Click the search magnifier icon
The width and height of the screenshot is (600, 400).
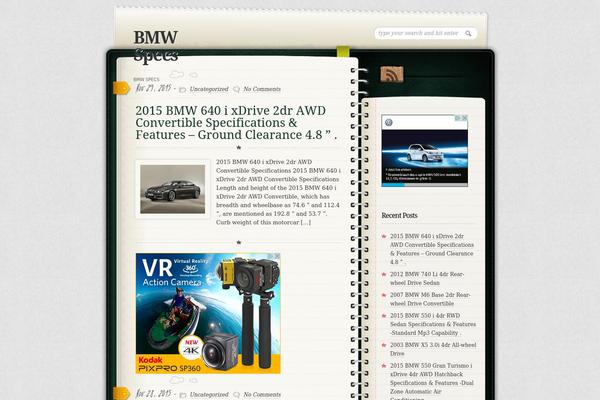click(468, 34)
